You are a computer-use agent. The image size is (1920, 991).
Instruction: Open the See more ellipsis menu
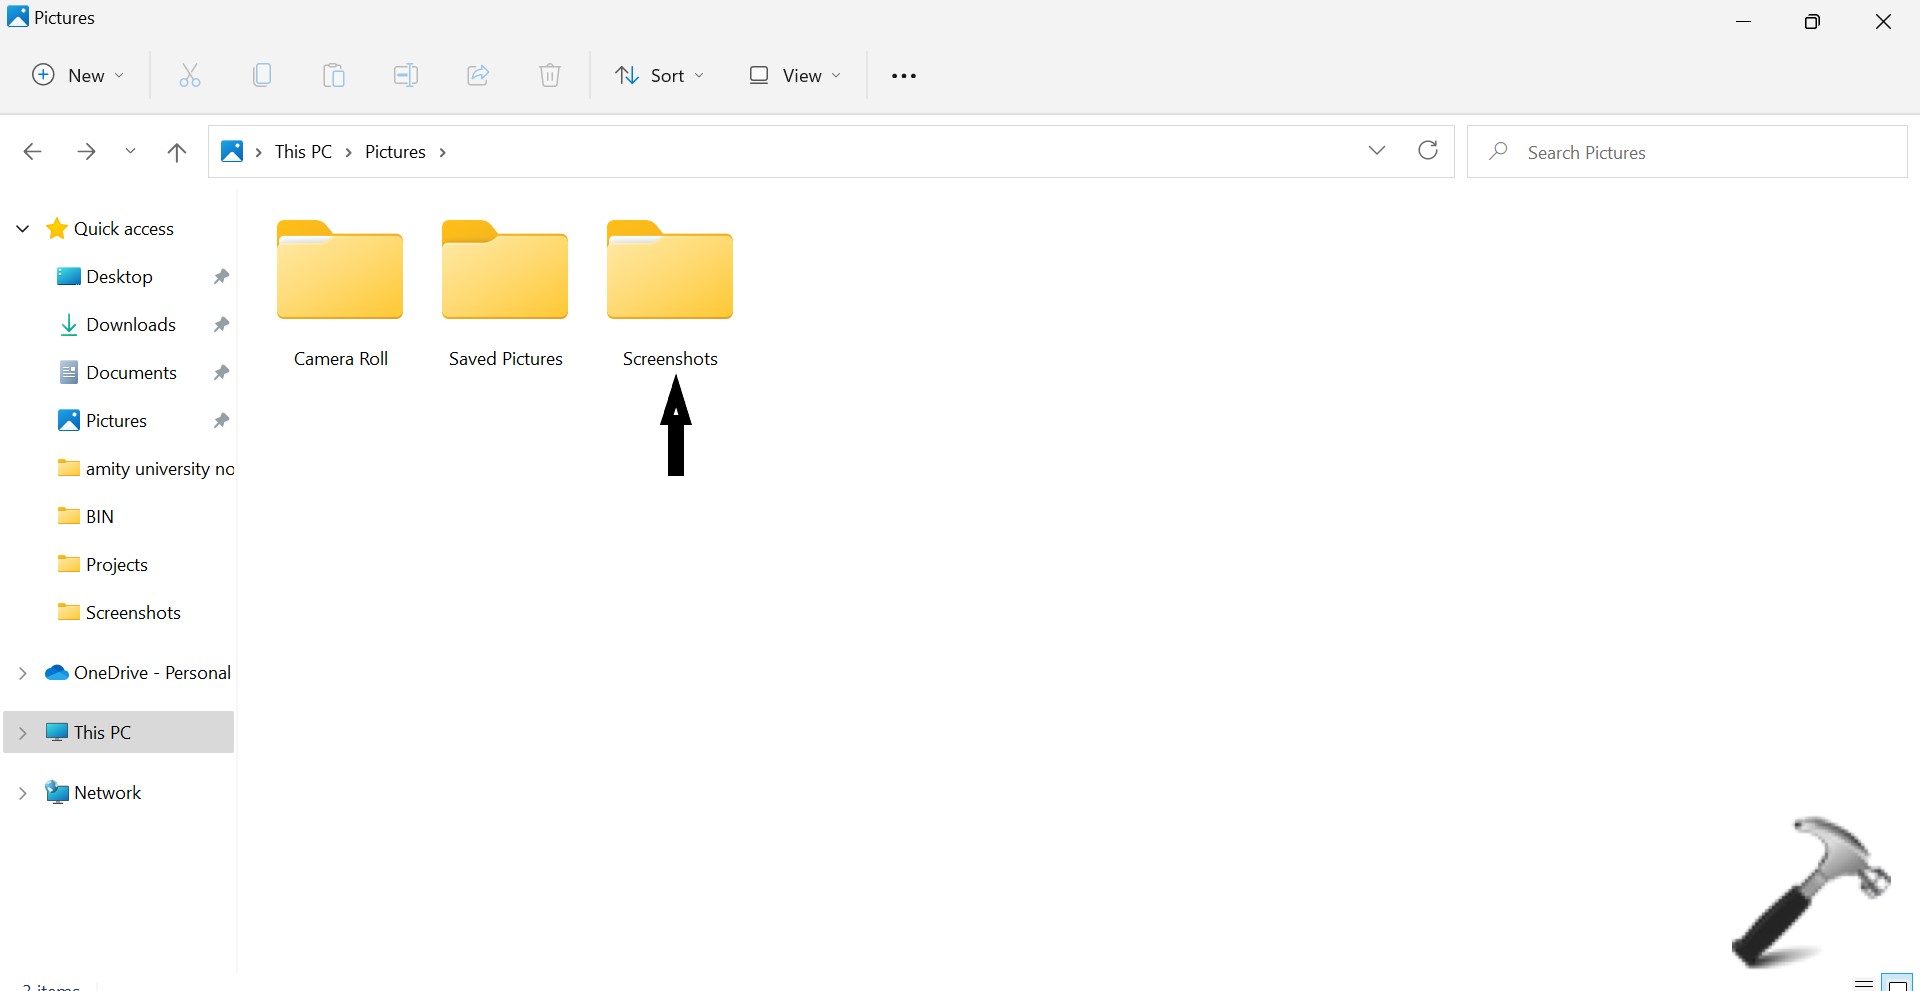[903, 76]
